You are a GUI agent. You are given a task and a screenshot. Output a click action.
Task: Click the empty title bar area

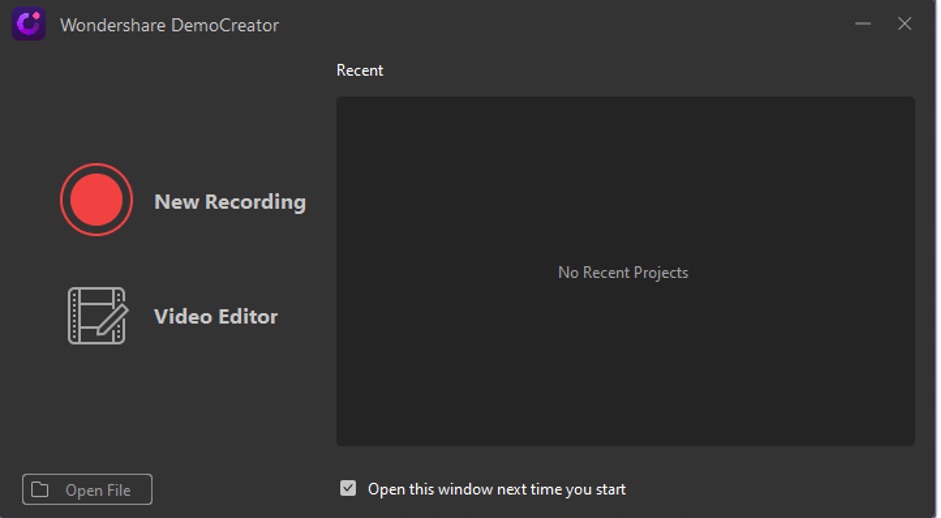point(560,24)
